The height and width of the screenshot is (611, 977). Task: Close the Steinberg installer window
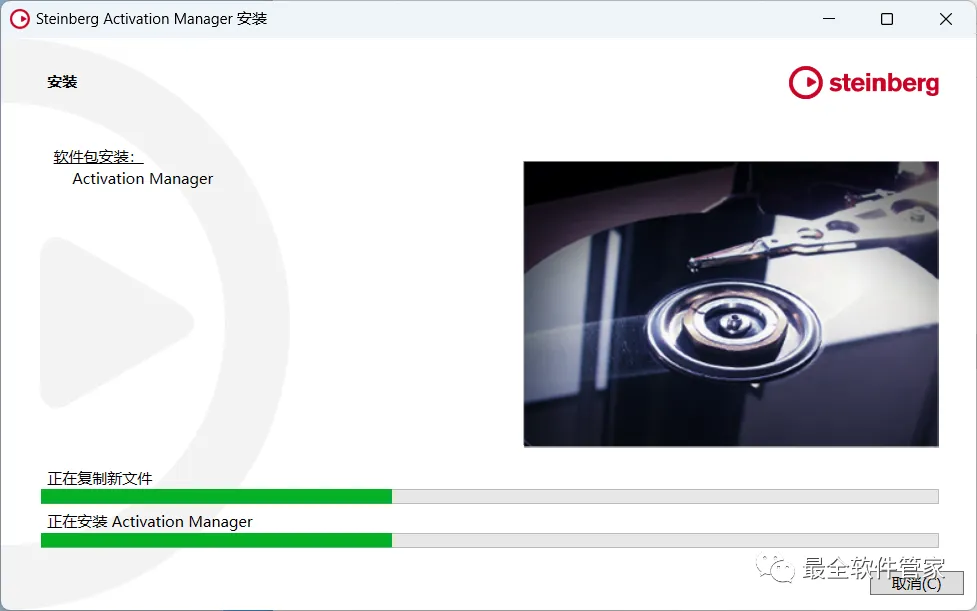945,19
